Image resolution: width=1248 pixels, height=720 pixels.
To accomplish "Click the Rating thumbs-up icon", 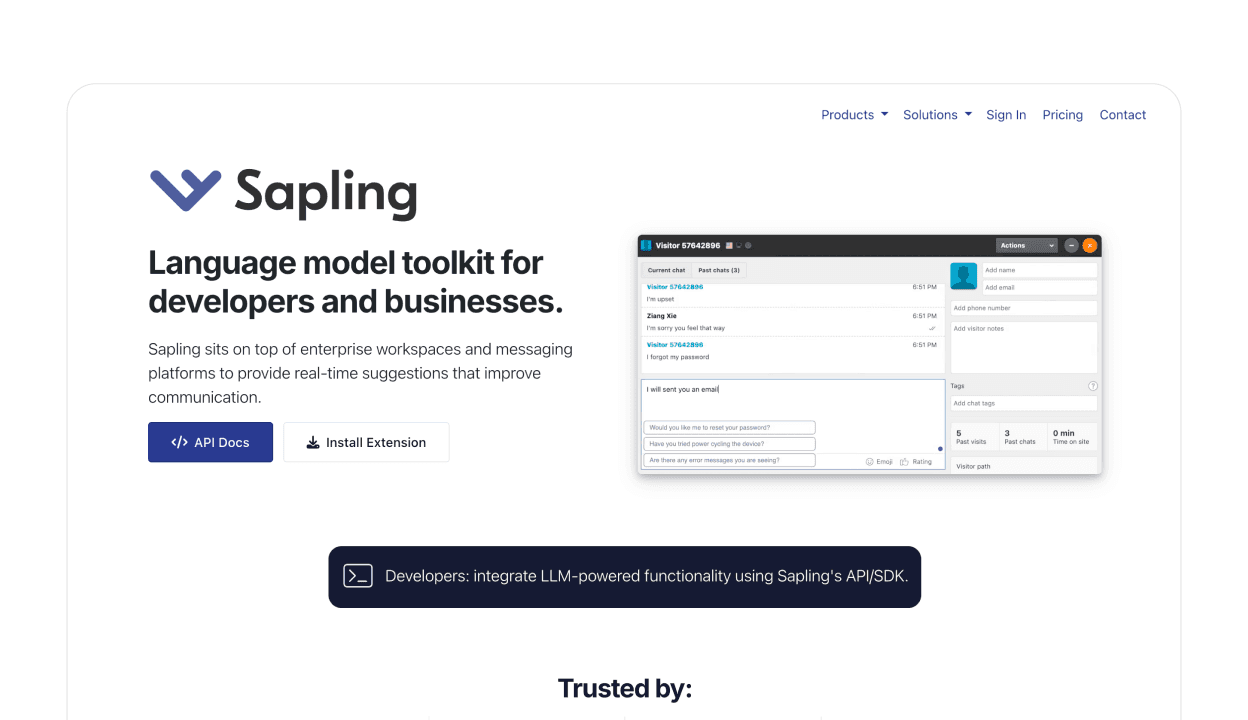I will pos(904,462).
